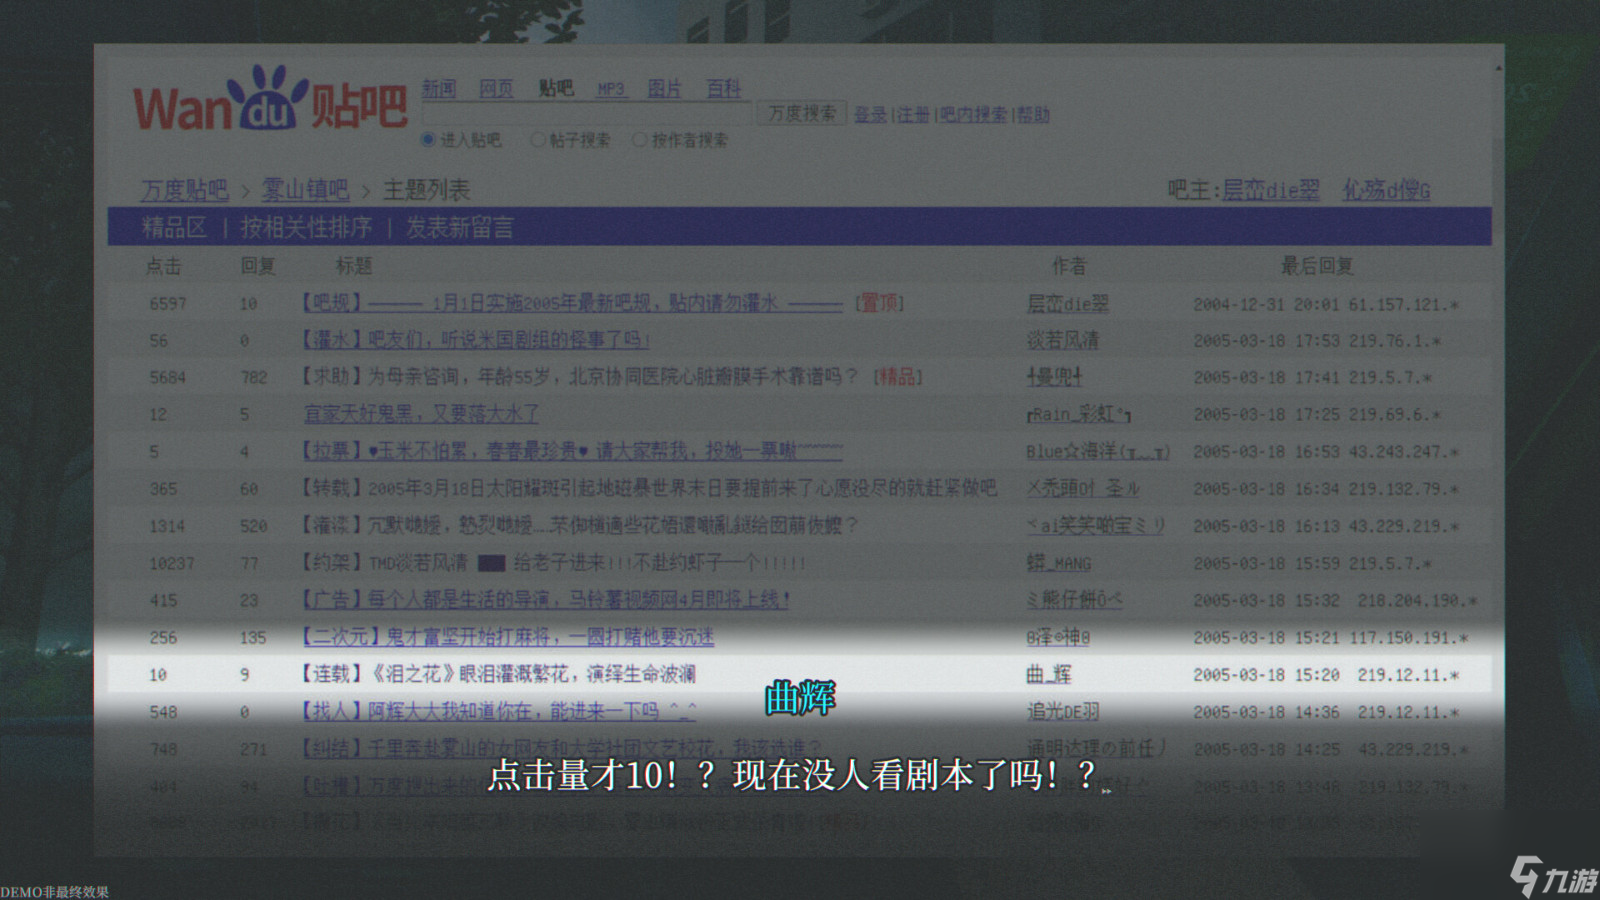Open the 【求助】 heart surgery thread

click(579, 377)
